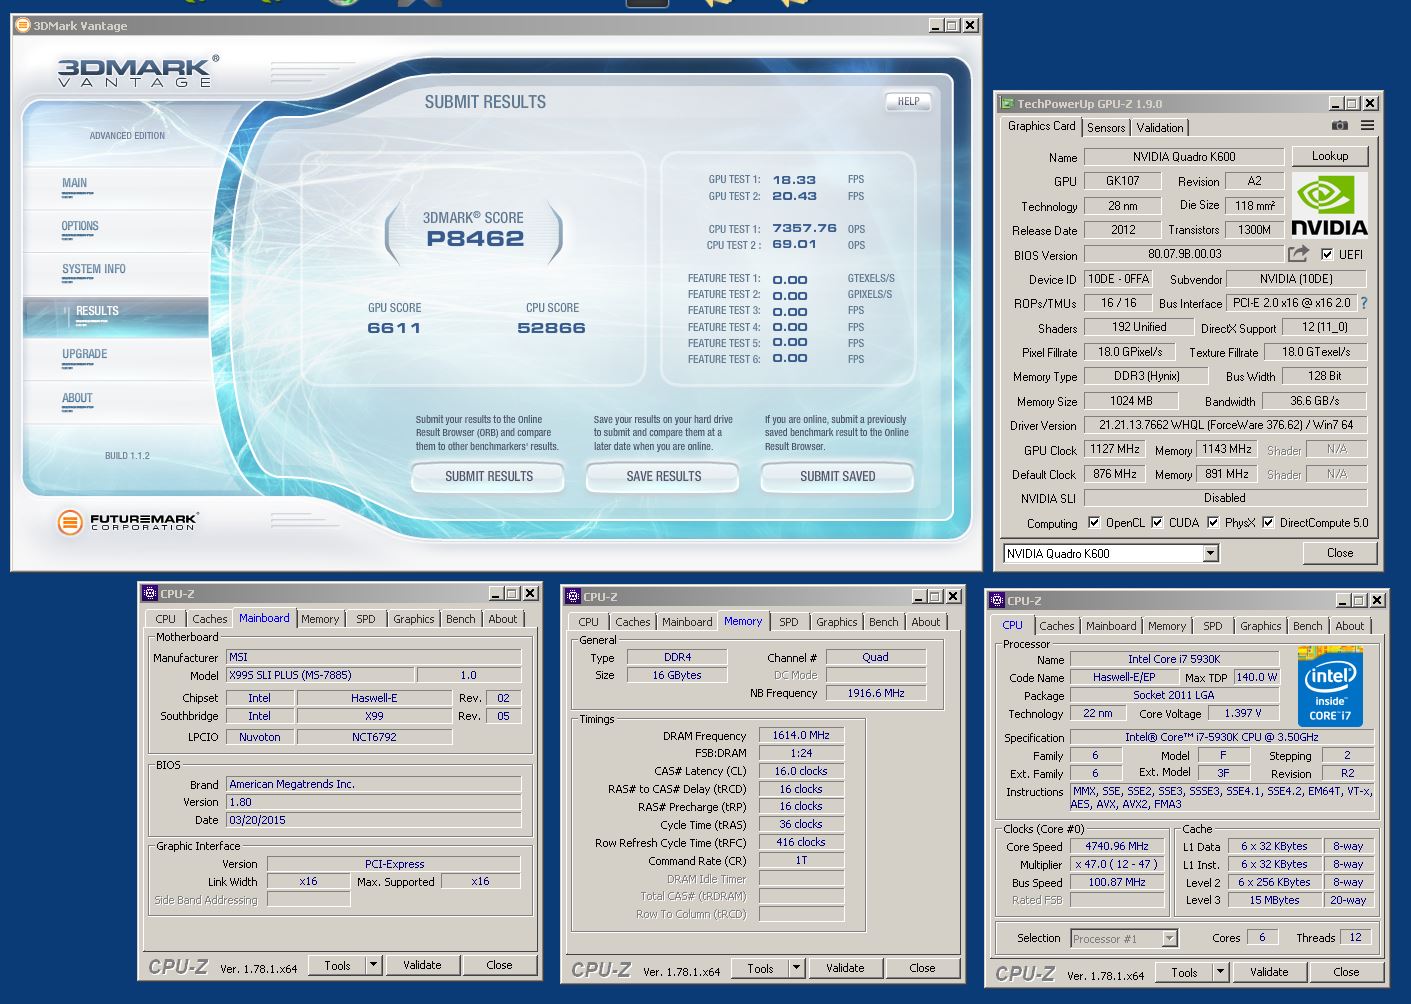Image resolution: width=1411 pixels, height=1004 pixels.
Task: Select MAIN in the 3DMark Vantage sidebar
Action: pyautogui.click(x=74, y=183)
